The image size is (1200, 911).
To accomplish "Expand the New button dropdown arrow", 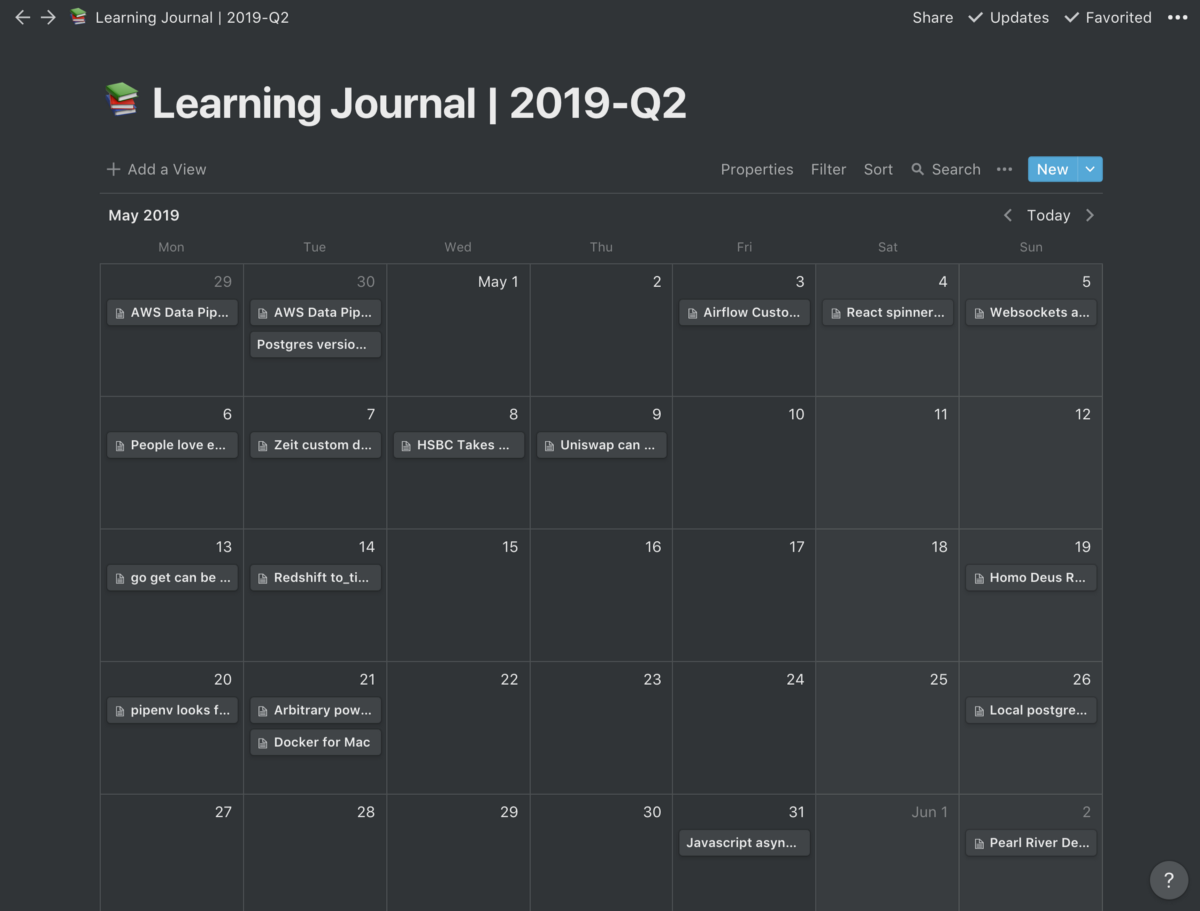I will (x=1090, y=170).
